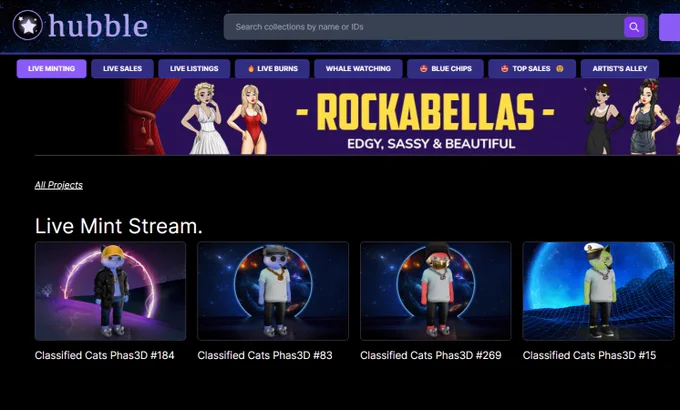This screenshot has width=680, height=410.
Task: Open Classified Cats Phas3D #83 thumbnail
Action: point(273,291)
